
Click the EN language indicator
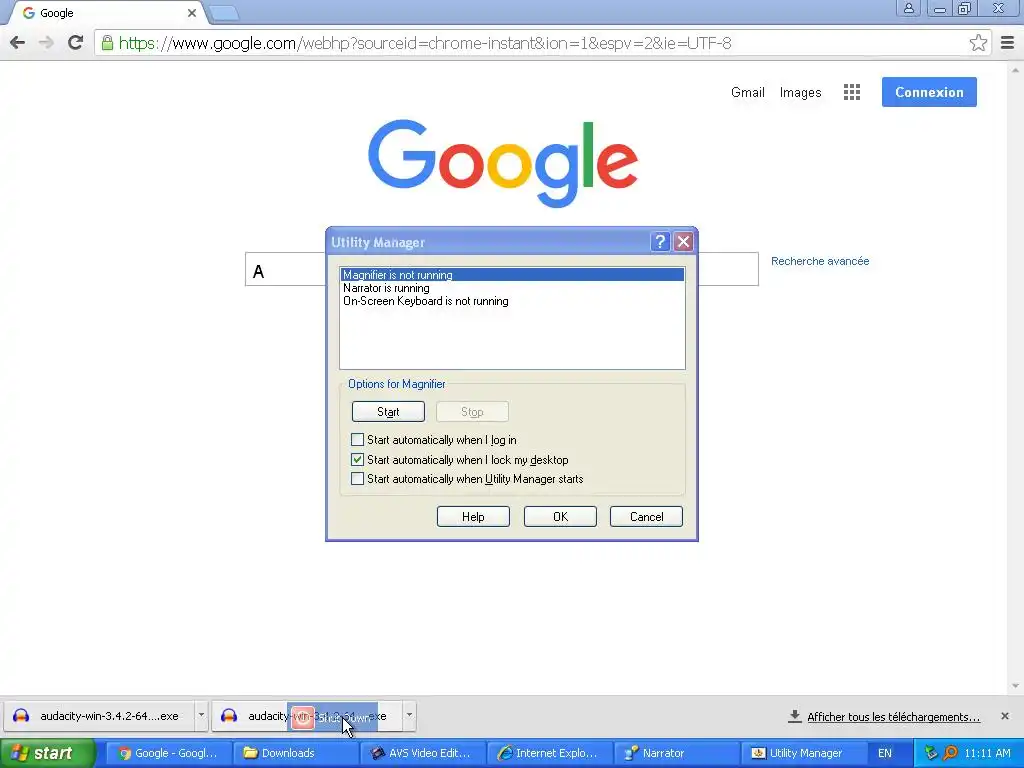(x=884, y=753)
